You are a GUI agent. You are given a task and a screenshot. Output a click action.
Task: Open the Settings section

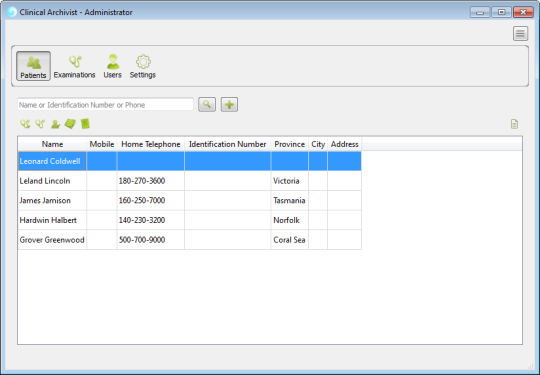click(143, 66)
